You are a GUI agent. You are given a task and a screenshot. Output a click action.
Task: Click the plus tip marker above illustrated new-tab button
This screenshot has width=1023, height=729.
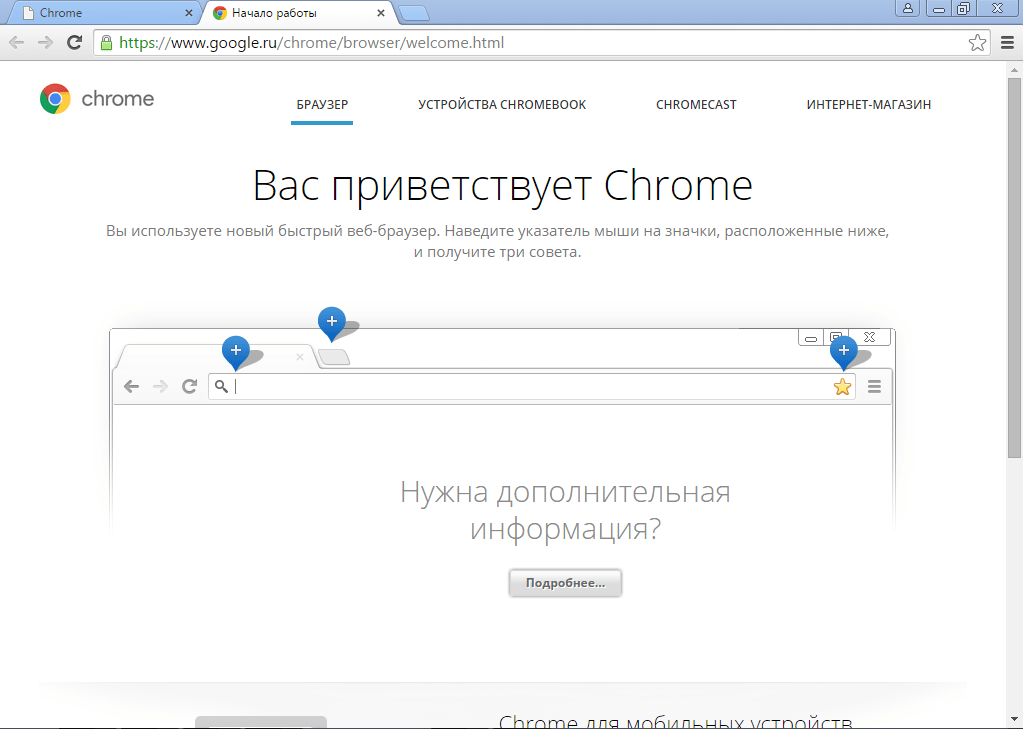click(x=331, y=322)
